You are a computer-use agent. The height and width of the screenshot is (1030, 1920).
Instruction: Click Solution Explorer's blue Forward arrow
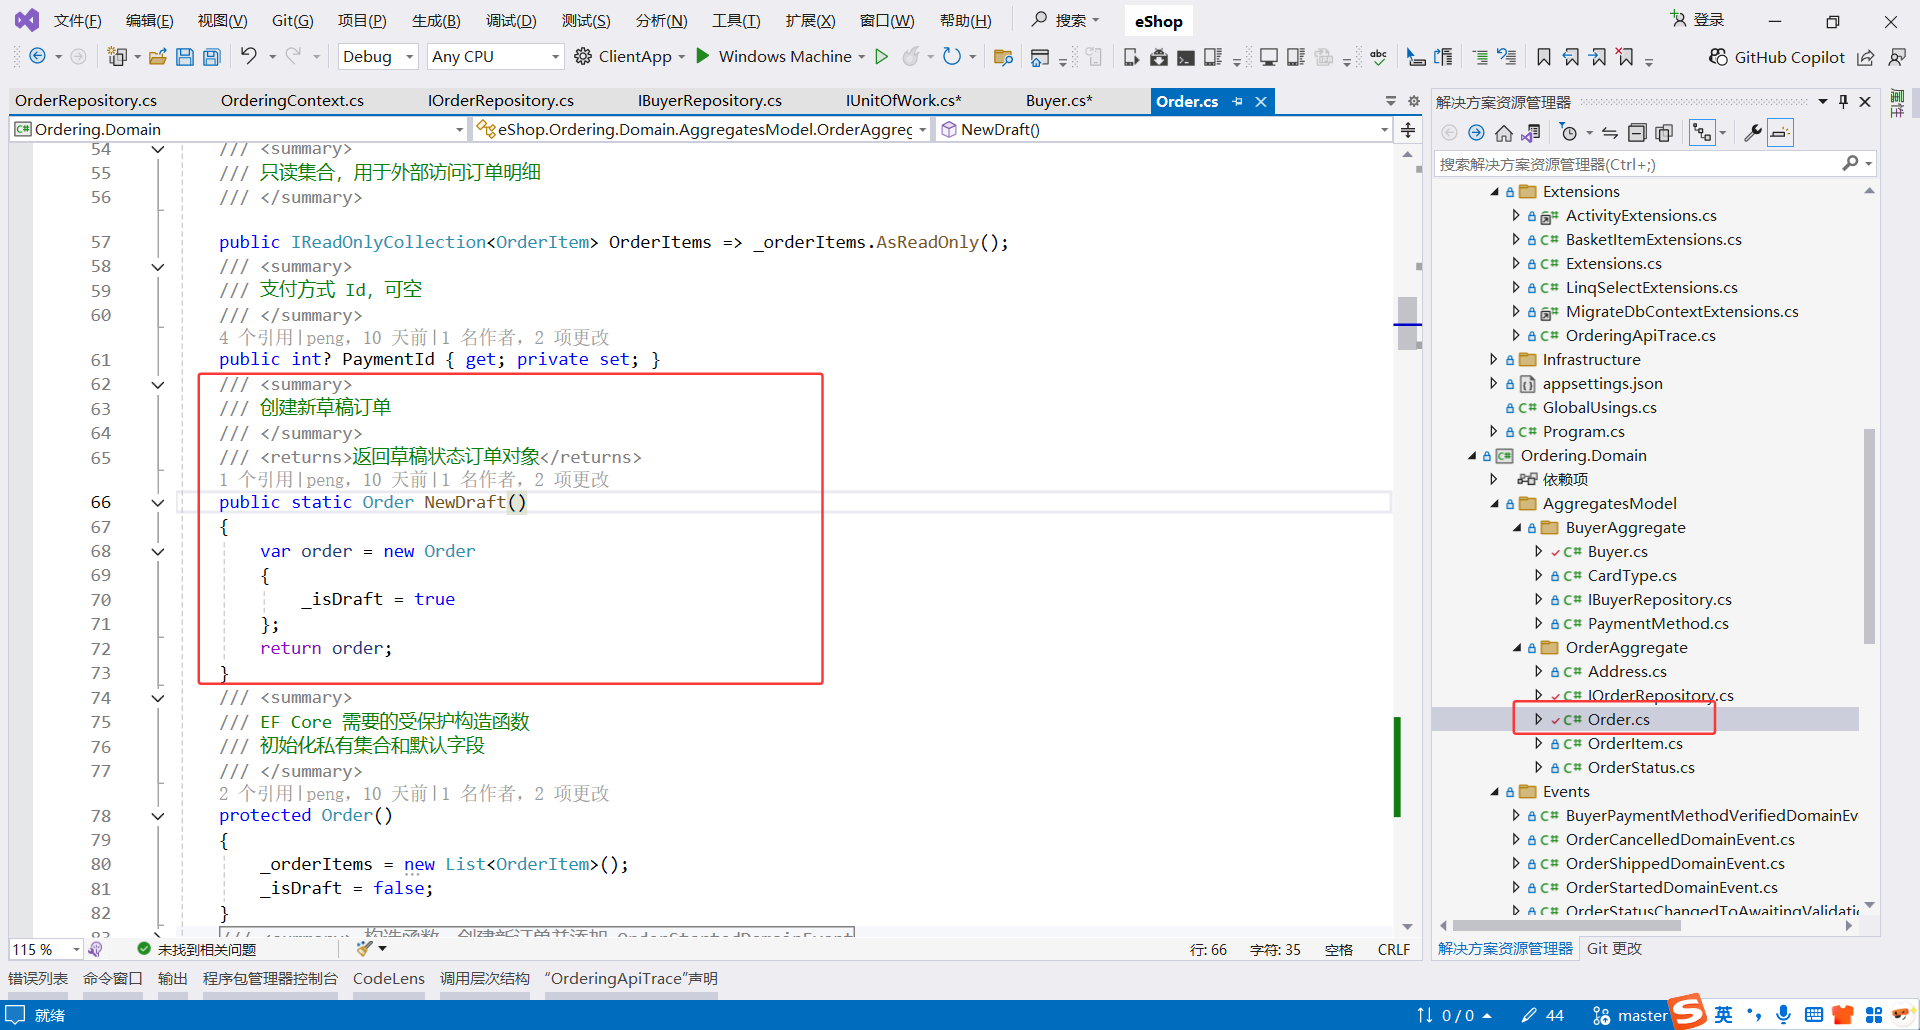(x=1476, y=133)
